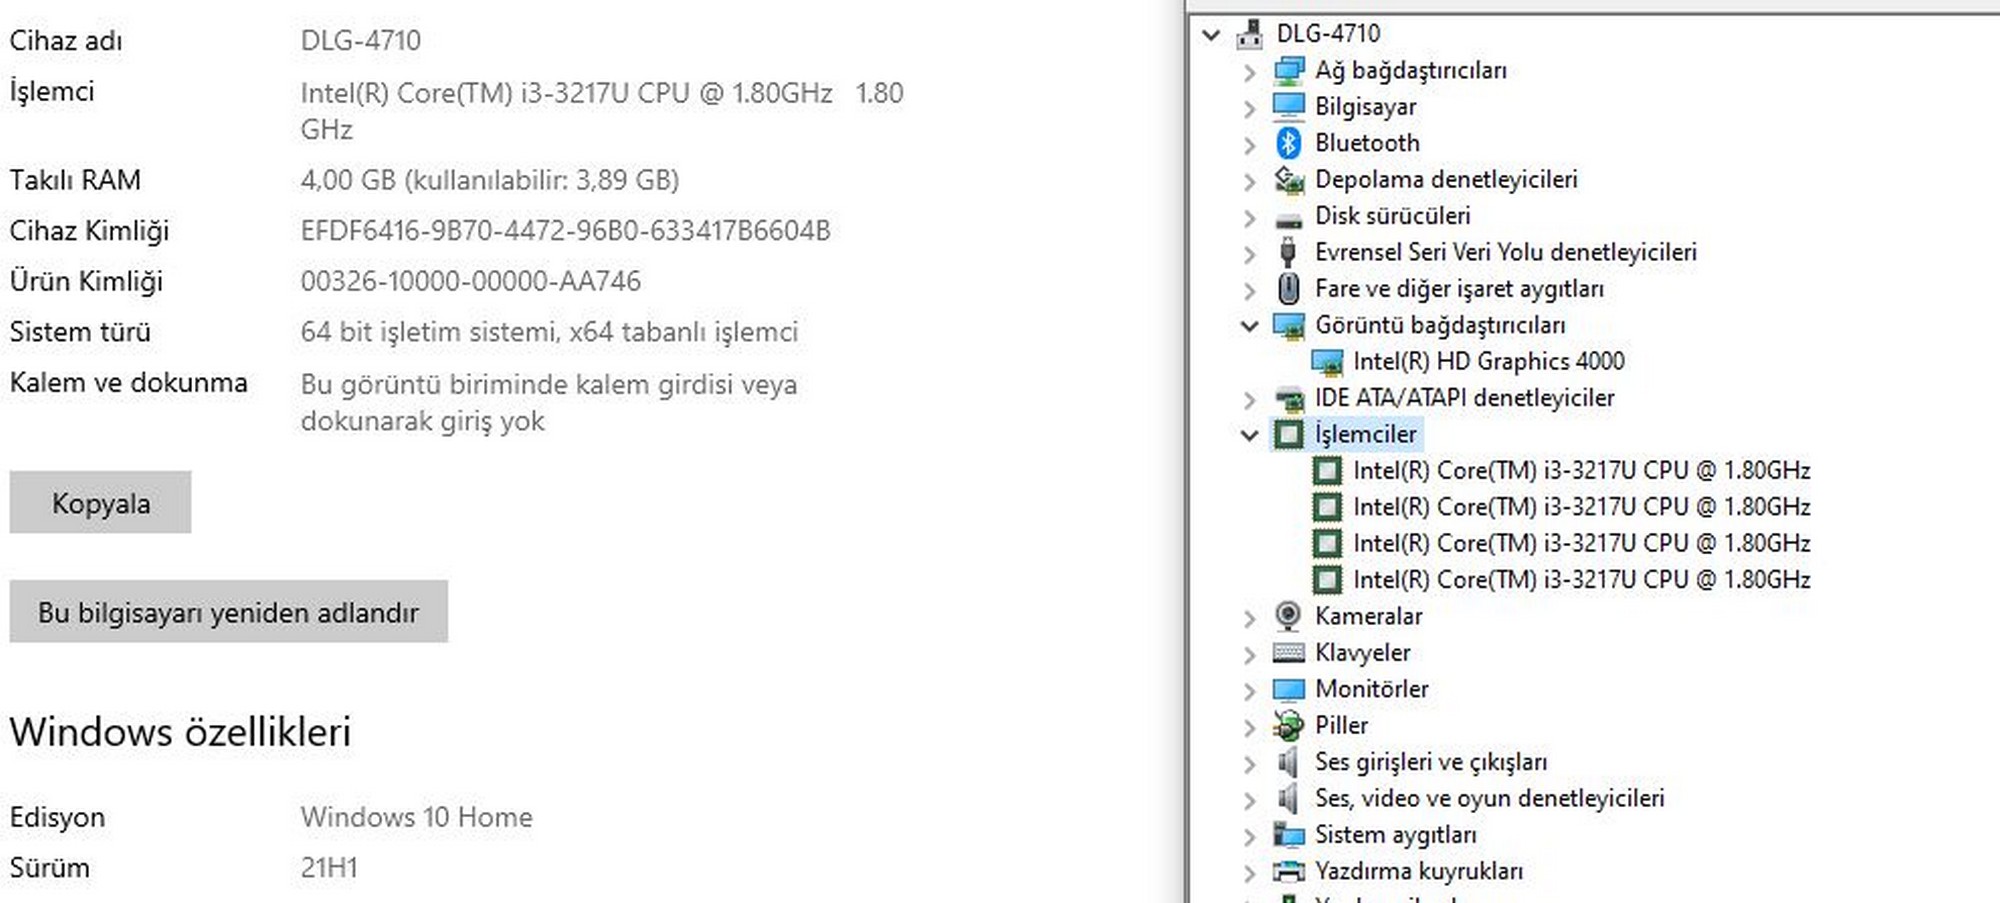Click the Monitörler display icon
2000x903 pixels.
1288,689
